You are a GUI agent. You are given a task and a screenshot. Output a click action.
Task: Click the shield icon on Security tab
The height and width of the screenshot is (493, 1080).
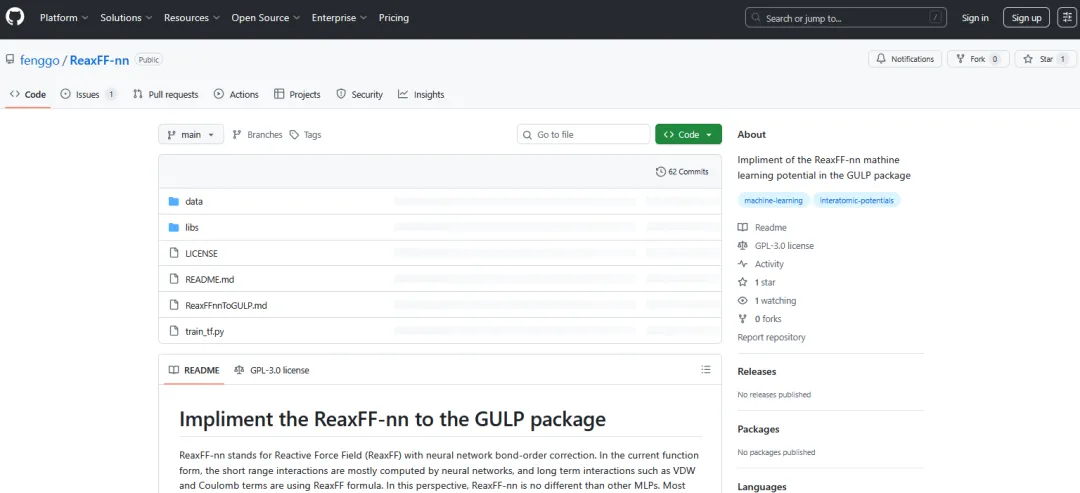[x=341, y=94]
